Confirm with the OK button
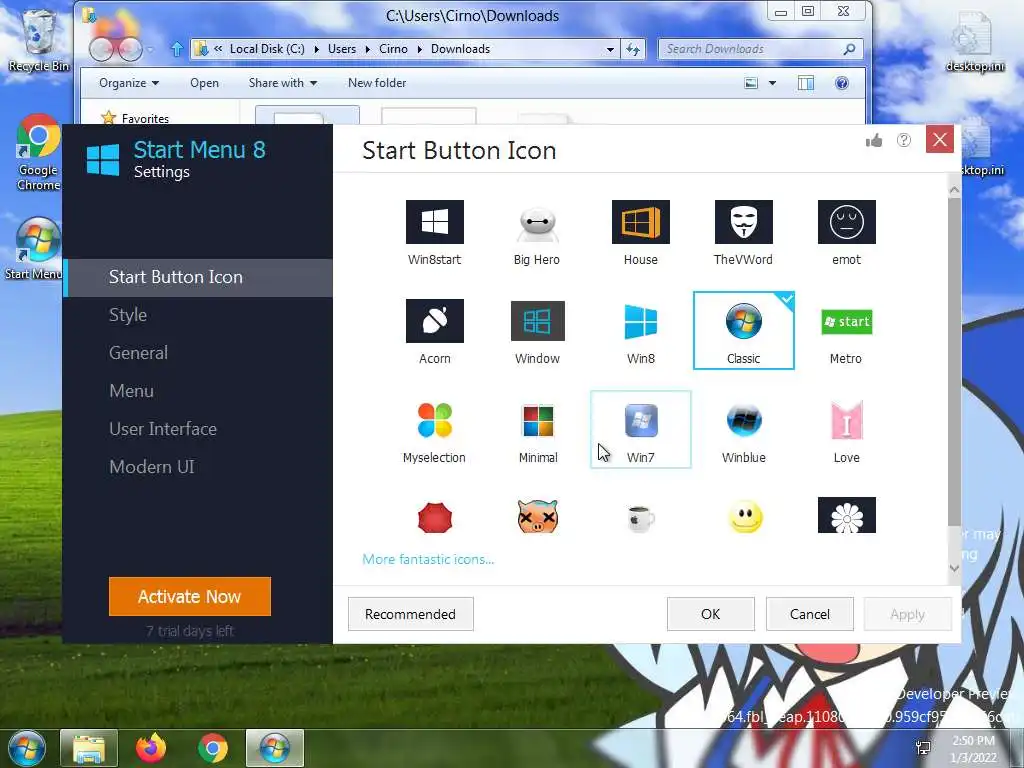Screen dimensions: 1024x768 (711, 614)
